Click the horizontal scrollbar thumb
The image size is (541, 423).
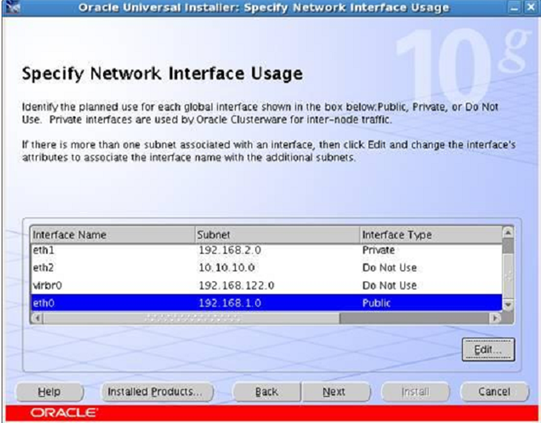191,317
